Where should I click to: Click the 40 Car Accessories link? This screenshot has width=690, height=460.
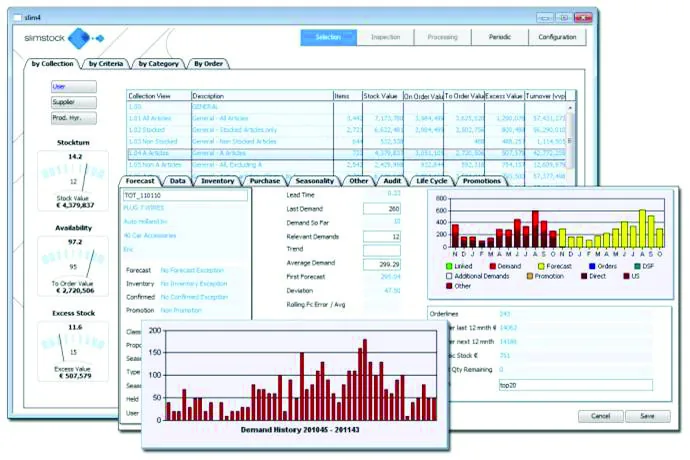(150, 236)
